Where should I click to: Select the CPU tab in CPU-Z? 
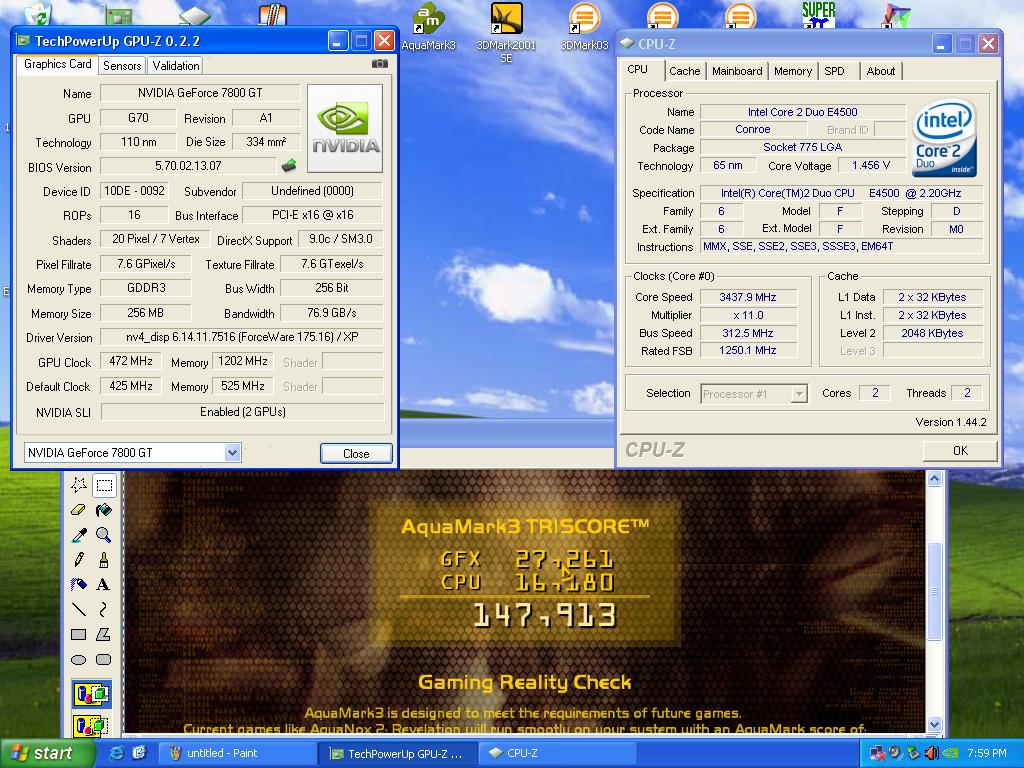pyautogui.click(x=638, y=69)
